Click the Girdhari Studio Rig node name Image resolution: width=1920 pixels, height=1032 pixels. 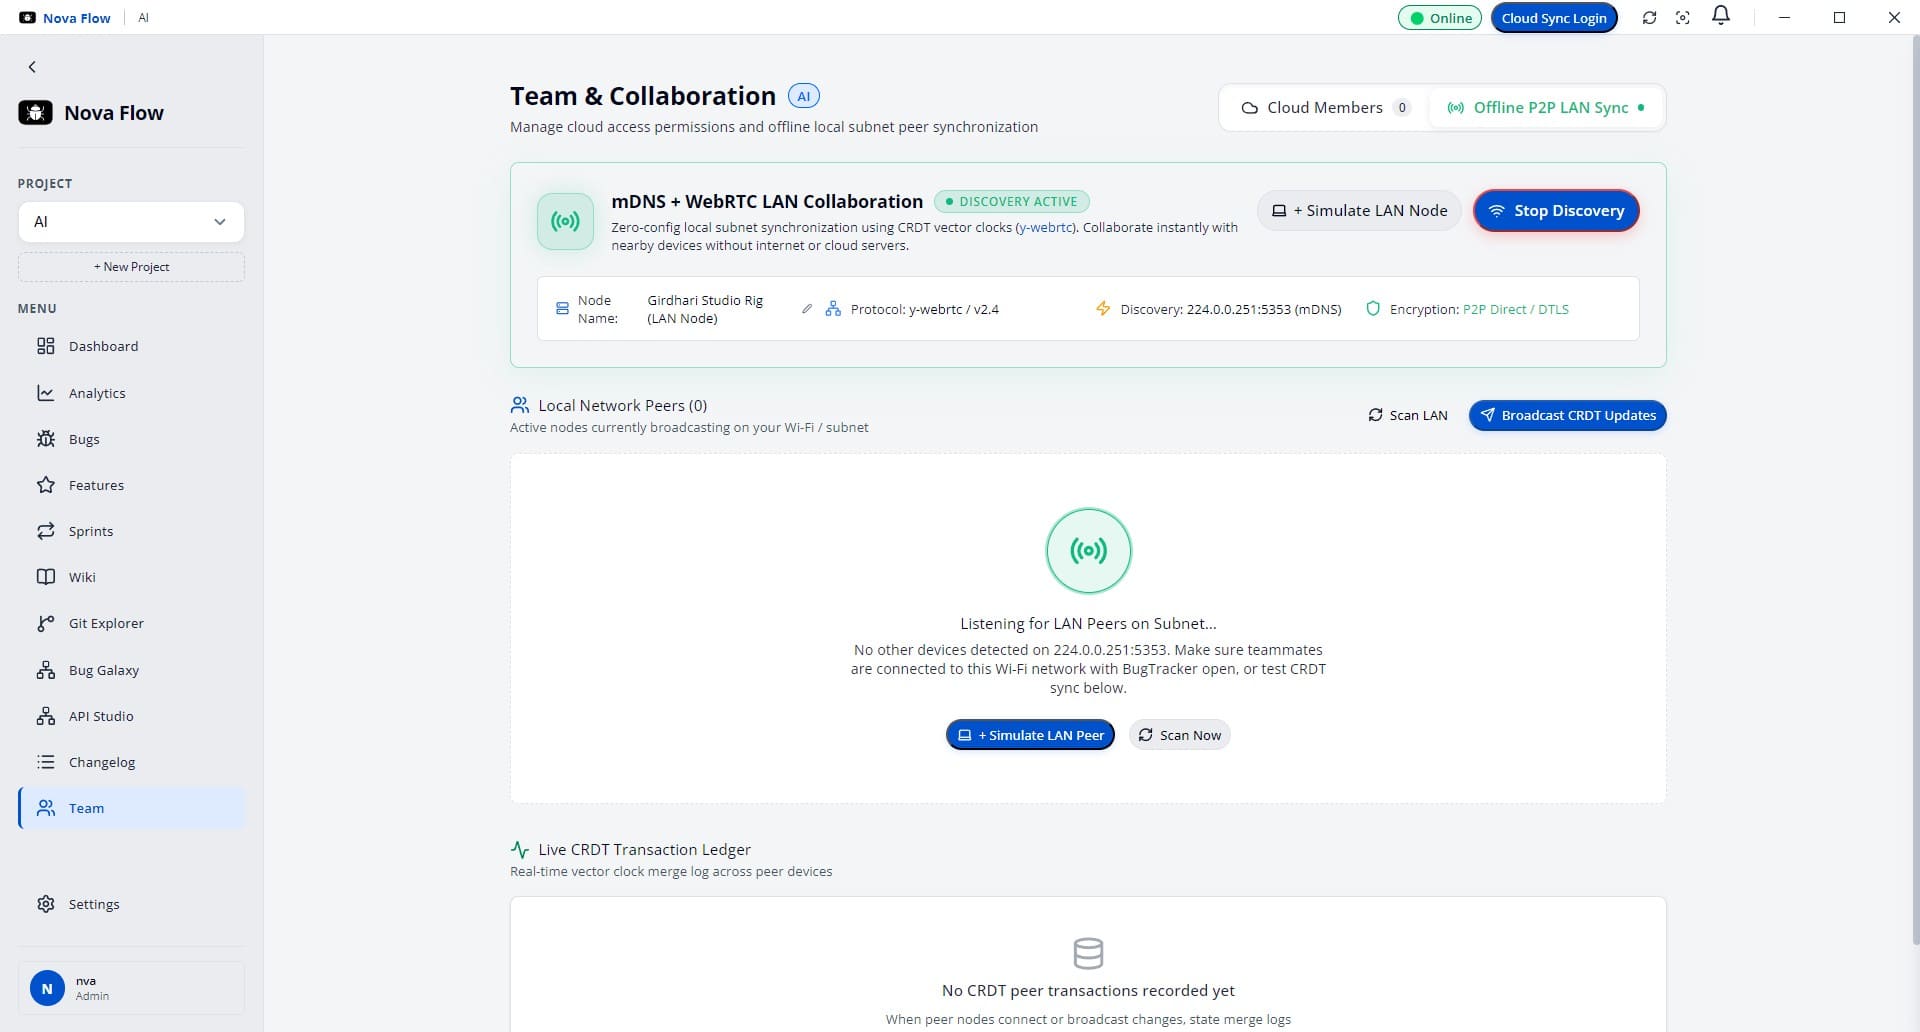pos(705,309)
